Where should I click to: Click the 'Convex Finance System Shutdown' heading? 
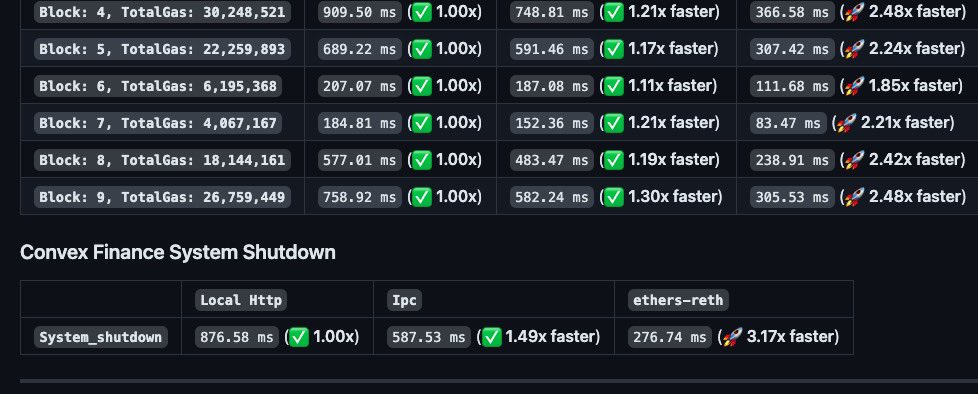178,252
